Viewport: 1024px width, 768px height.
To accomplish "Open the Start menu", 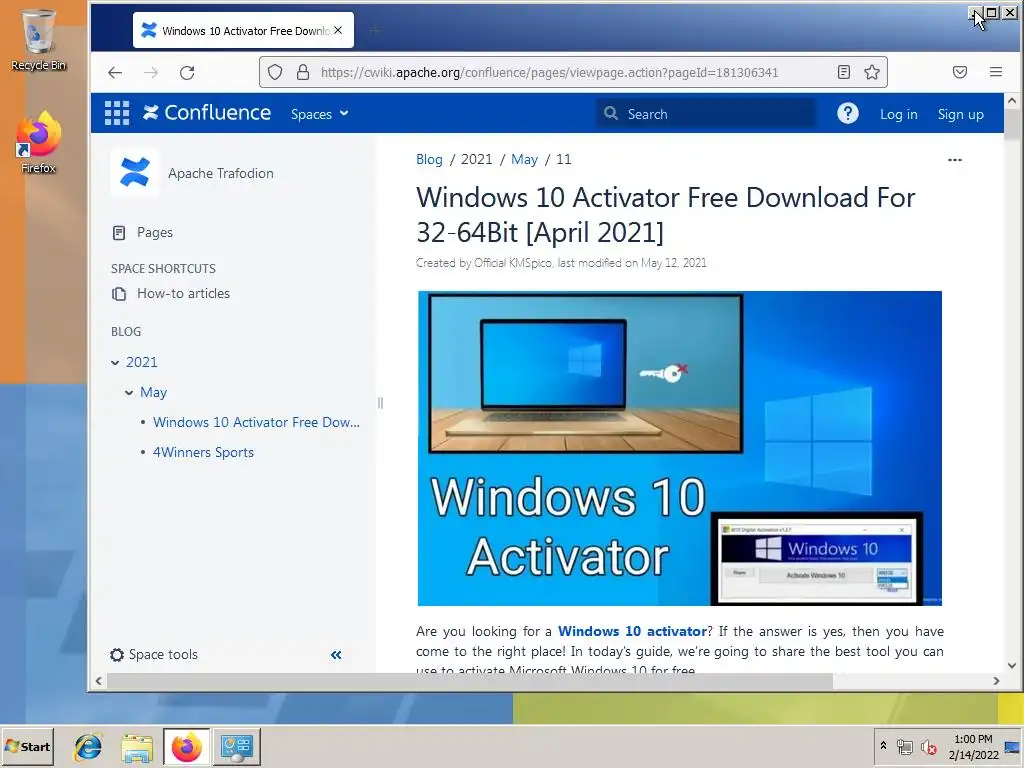I will click(28, 746).
